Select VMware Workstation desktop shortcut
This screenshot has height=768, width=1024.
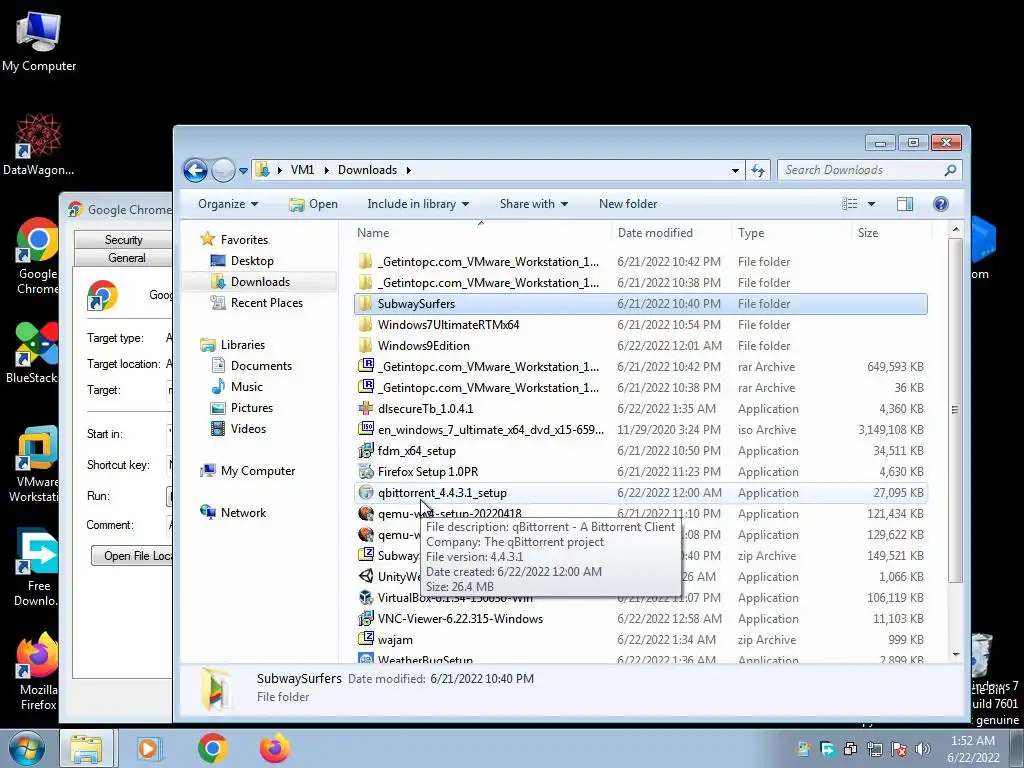click(34, 464)
